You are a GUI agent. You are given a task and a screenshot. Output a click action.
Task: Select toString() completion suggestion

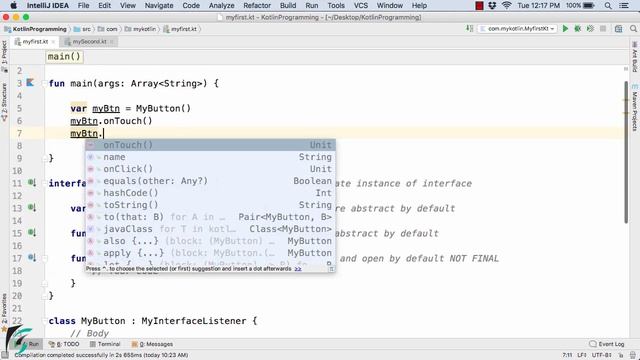[210, 205]
